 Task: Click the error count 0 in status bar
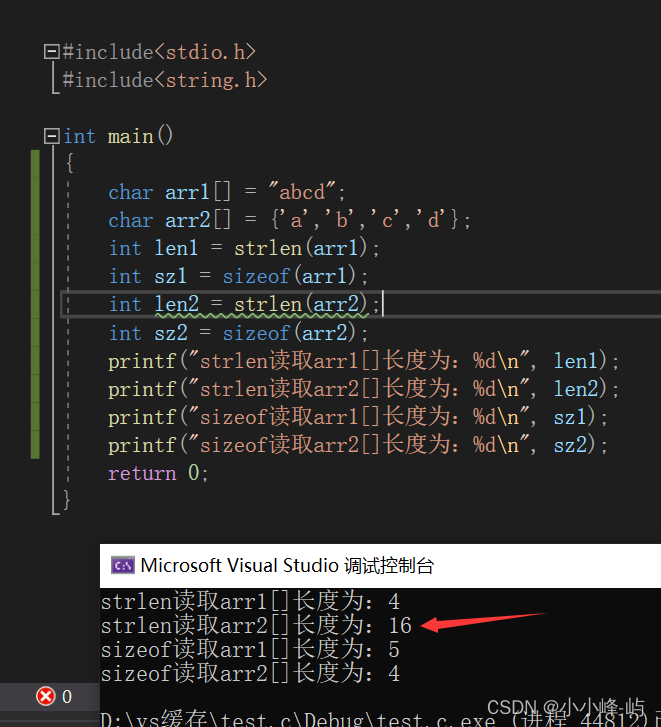click(67, 696)
